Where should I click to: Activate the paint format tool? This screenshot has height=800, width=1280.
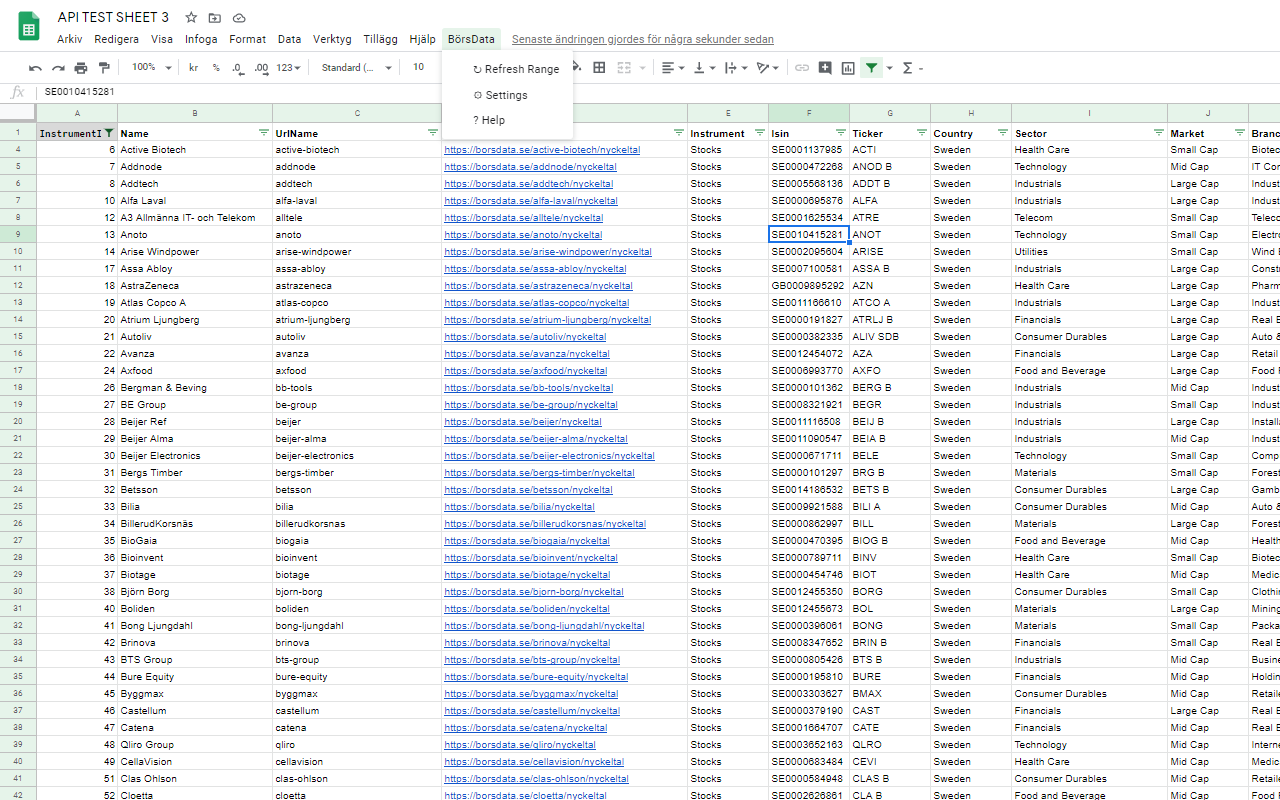coord(104,68)
